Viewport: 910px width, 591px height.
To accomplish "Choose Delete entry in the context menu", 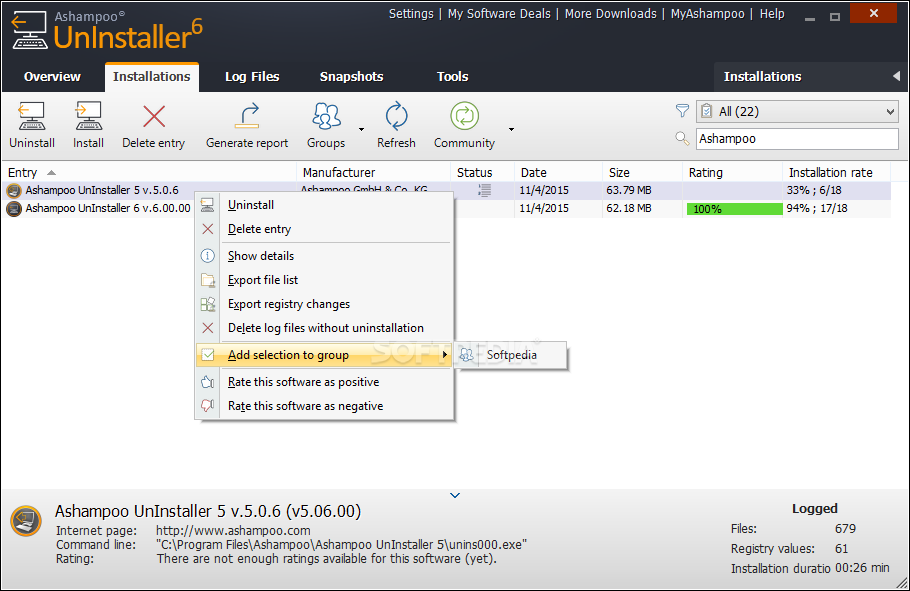I will pyautogui.click(x=324, y=229).
